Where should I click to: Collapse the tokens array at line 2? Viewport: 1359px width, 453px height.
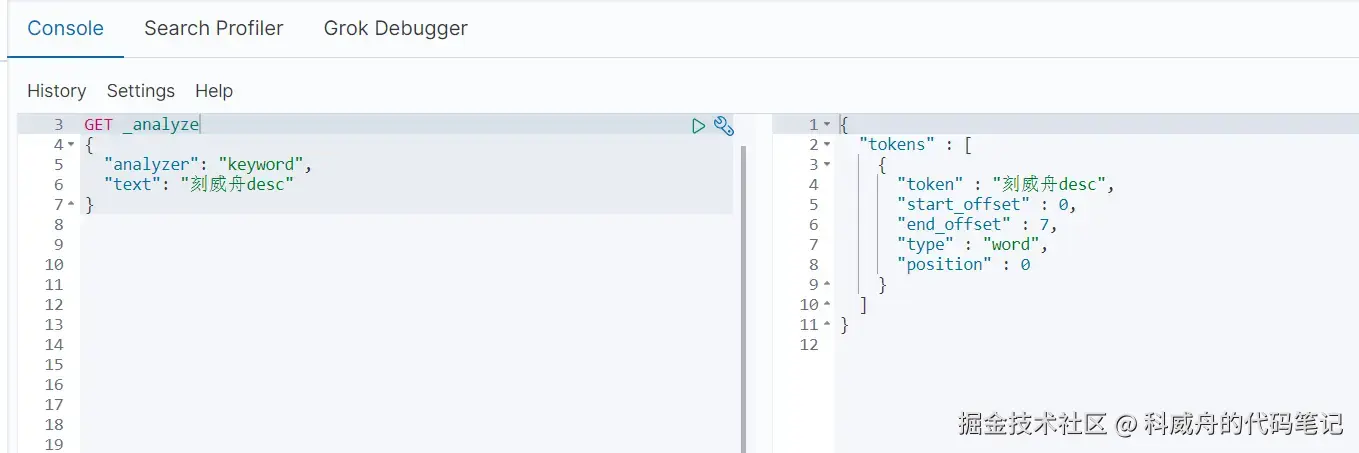(827, 145)
